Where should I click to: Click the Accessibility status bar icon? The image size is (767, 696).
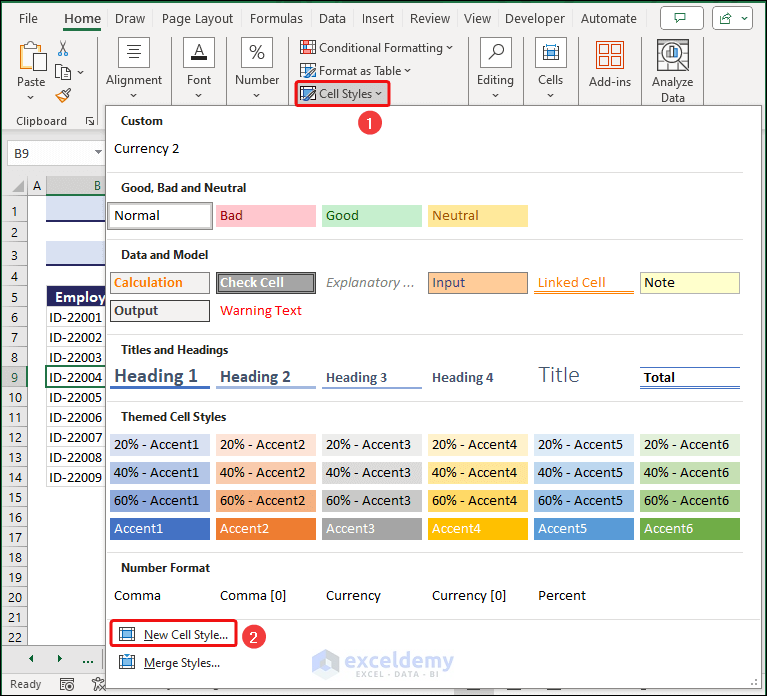coord(98,684)
